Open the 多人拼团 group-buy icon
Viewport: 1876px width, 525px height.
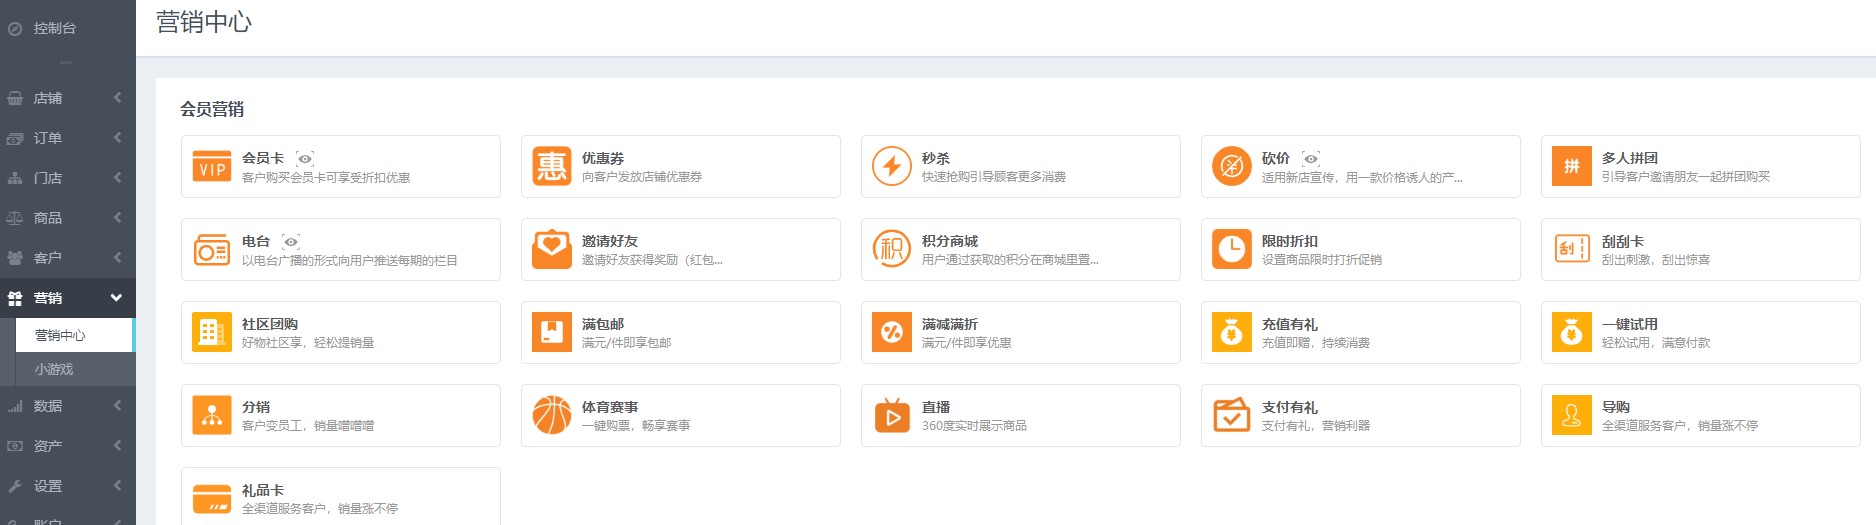[1572, 166]
